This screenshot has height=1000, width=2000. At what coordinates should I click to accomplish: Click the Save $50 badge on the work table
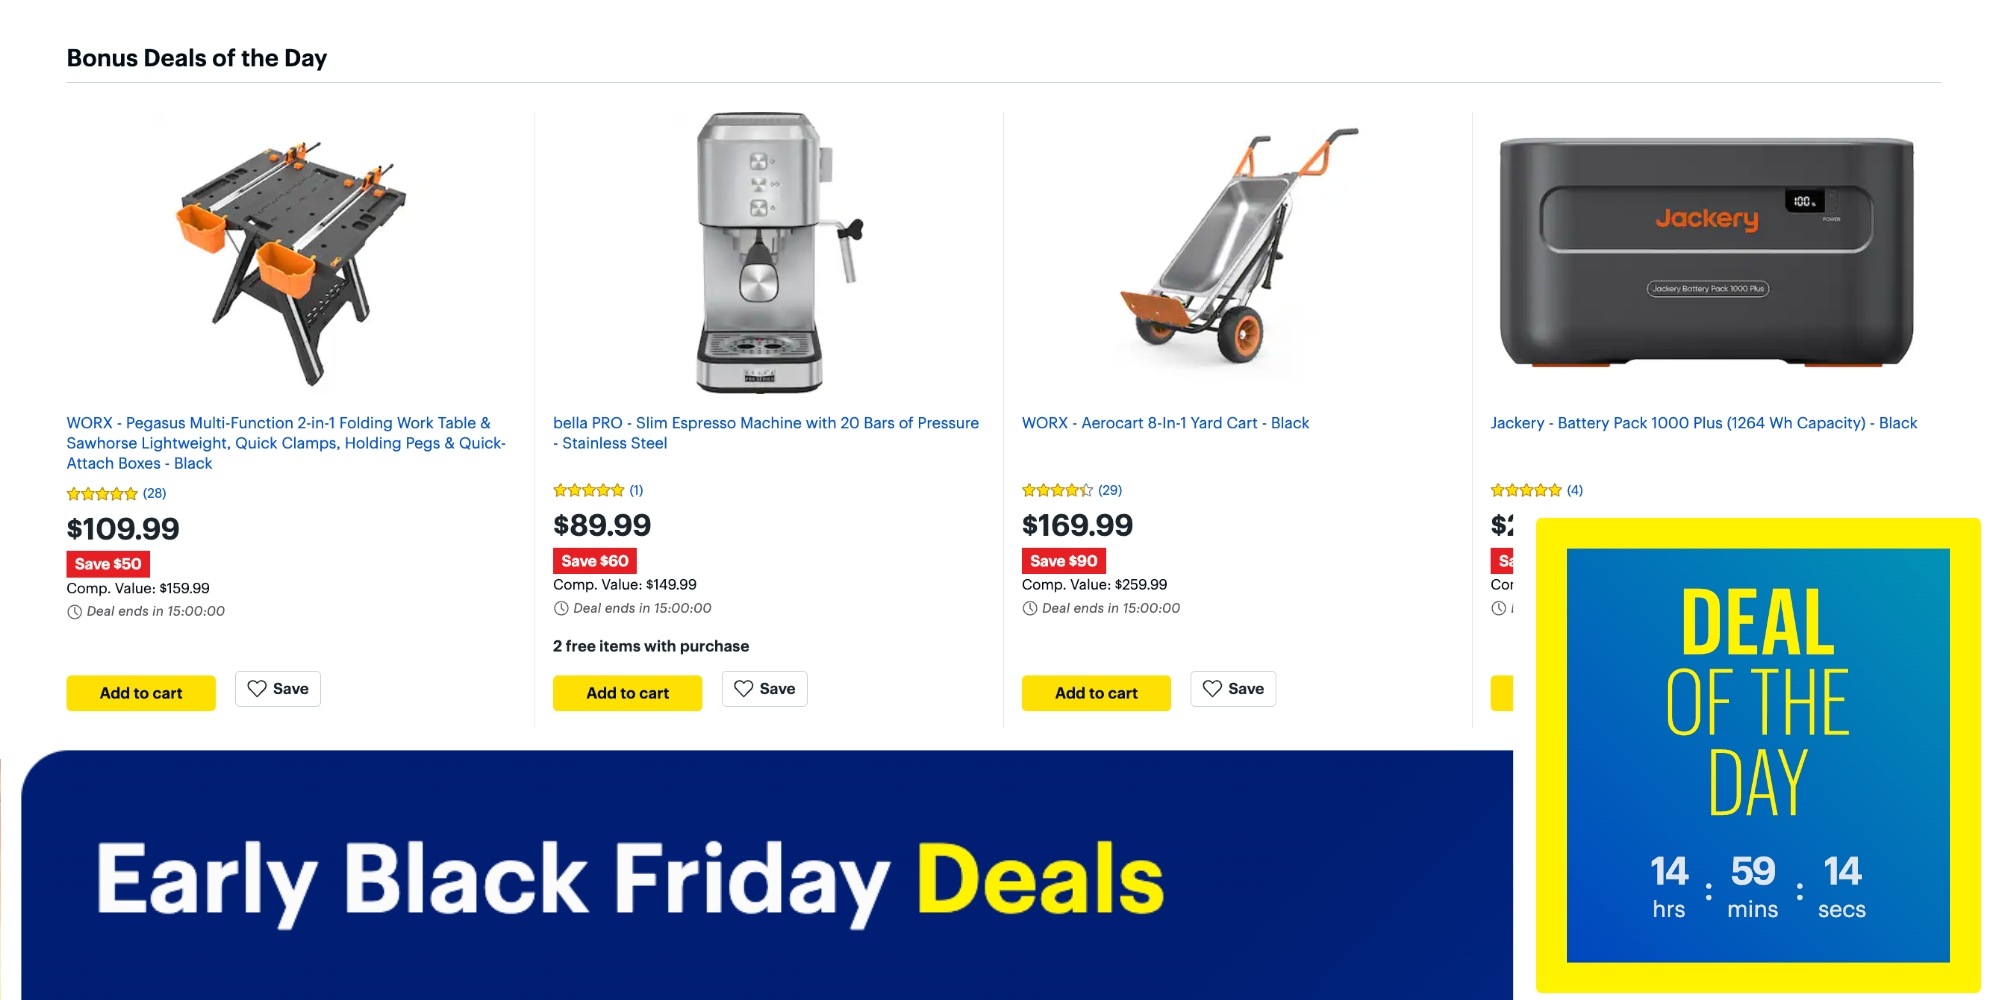click(107, 564)
